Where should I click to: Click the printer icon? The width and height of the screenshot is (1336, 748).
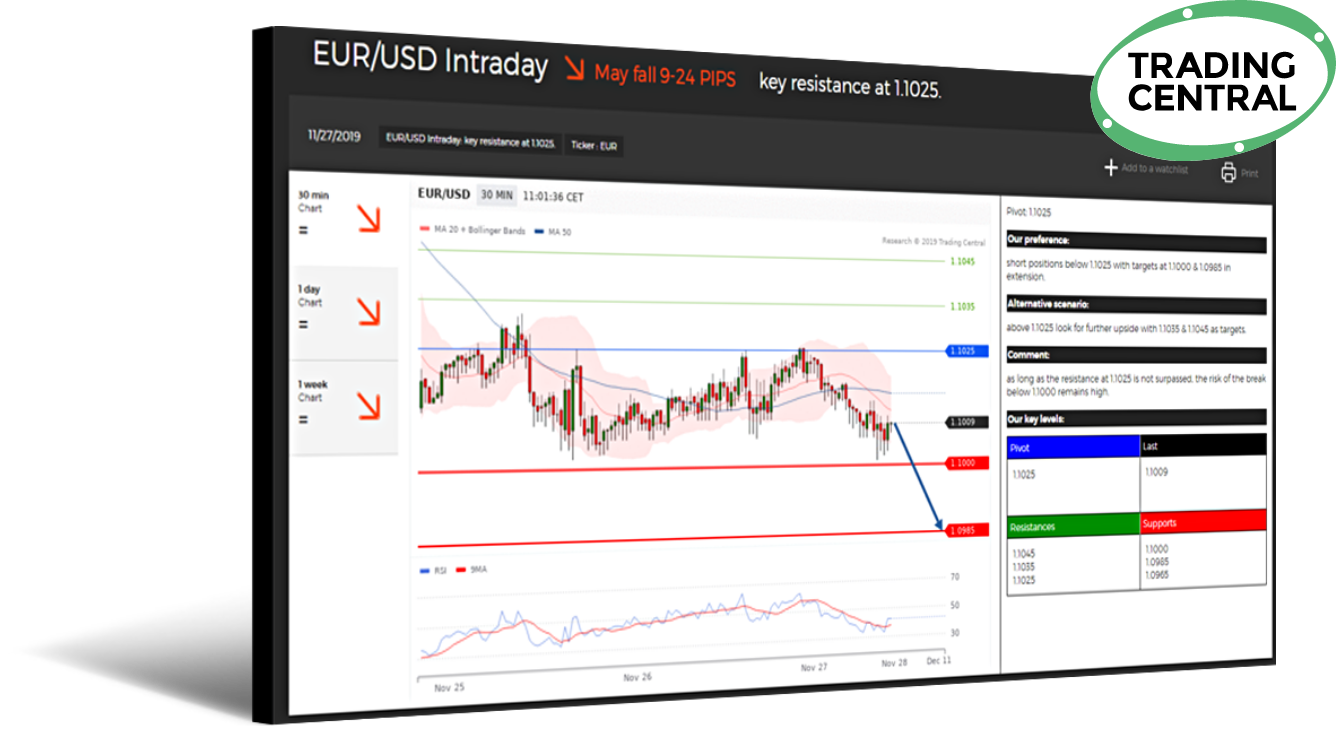[x=1228, y=173]
